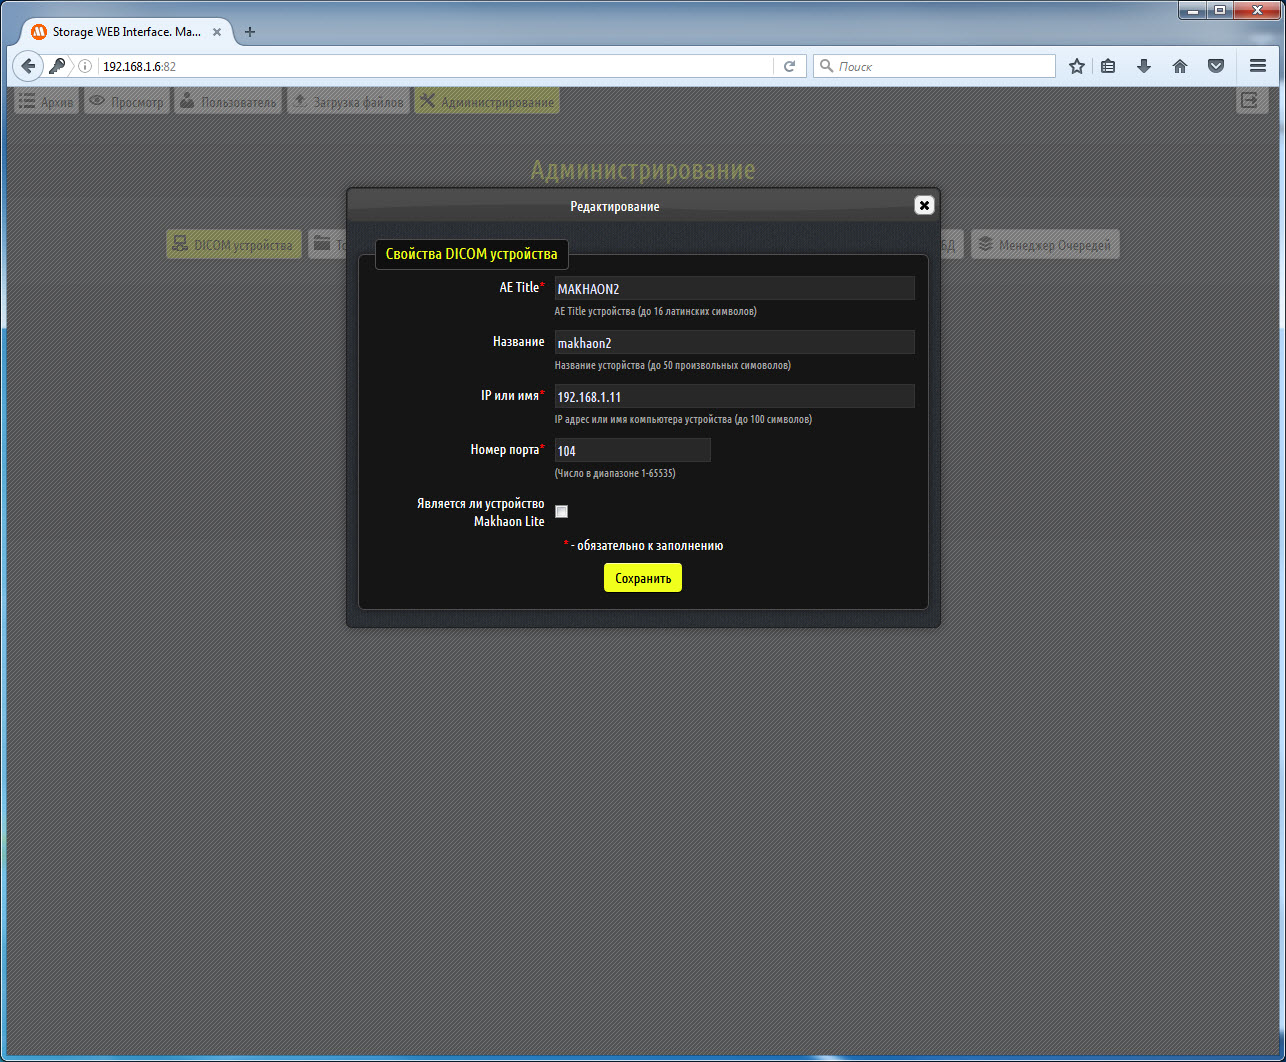The height and width of the screenshot is (1062, 1286).
Task: Open the Просмотр tab
Action: (126, 101)
